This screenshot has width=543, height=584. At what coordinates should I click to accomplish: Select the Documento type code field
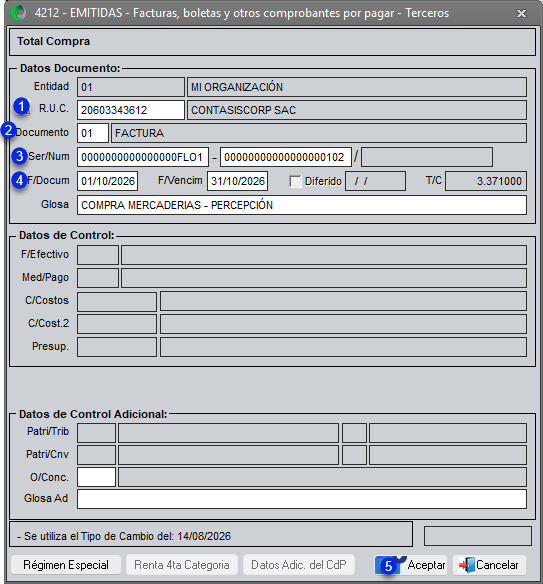click(x=93, y=133)
